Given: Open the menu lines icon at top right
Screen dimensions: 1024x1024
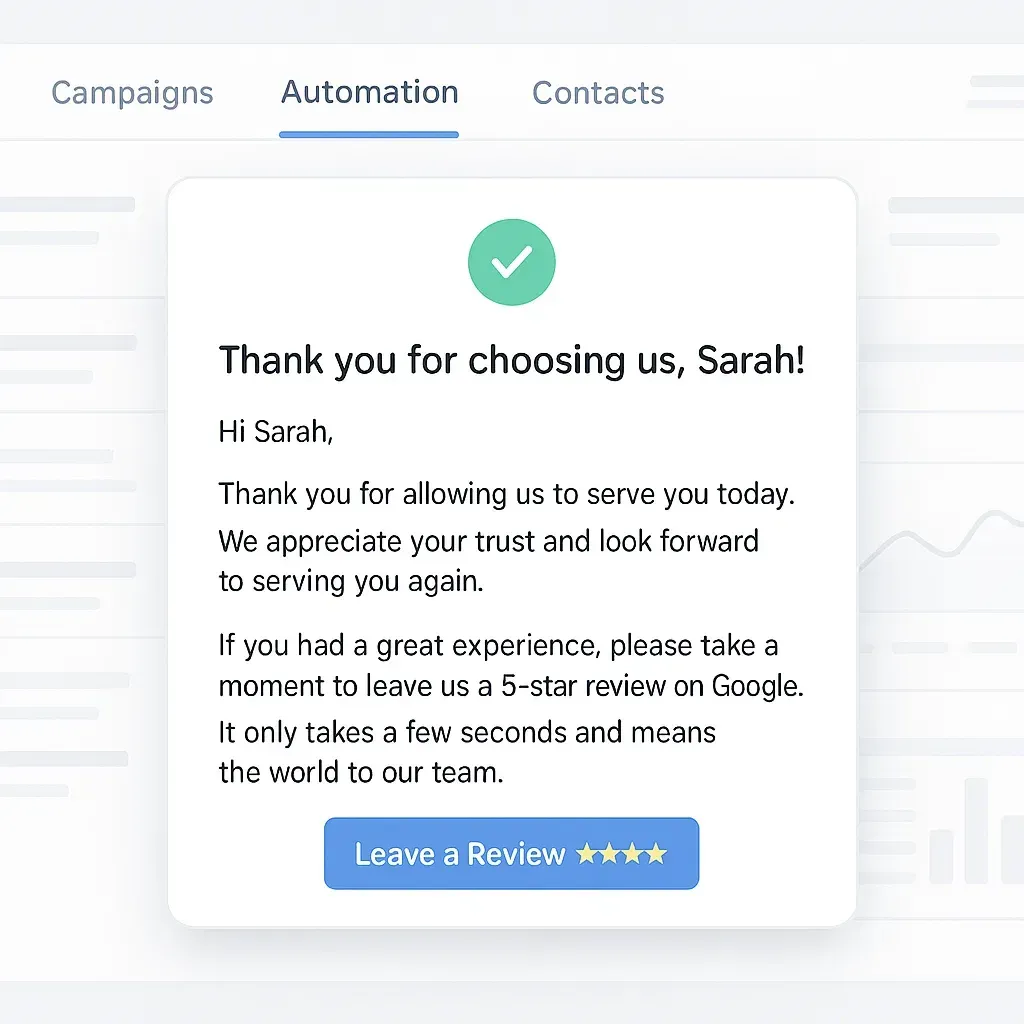Looking at the screenshot, I should pos(997,92).
